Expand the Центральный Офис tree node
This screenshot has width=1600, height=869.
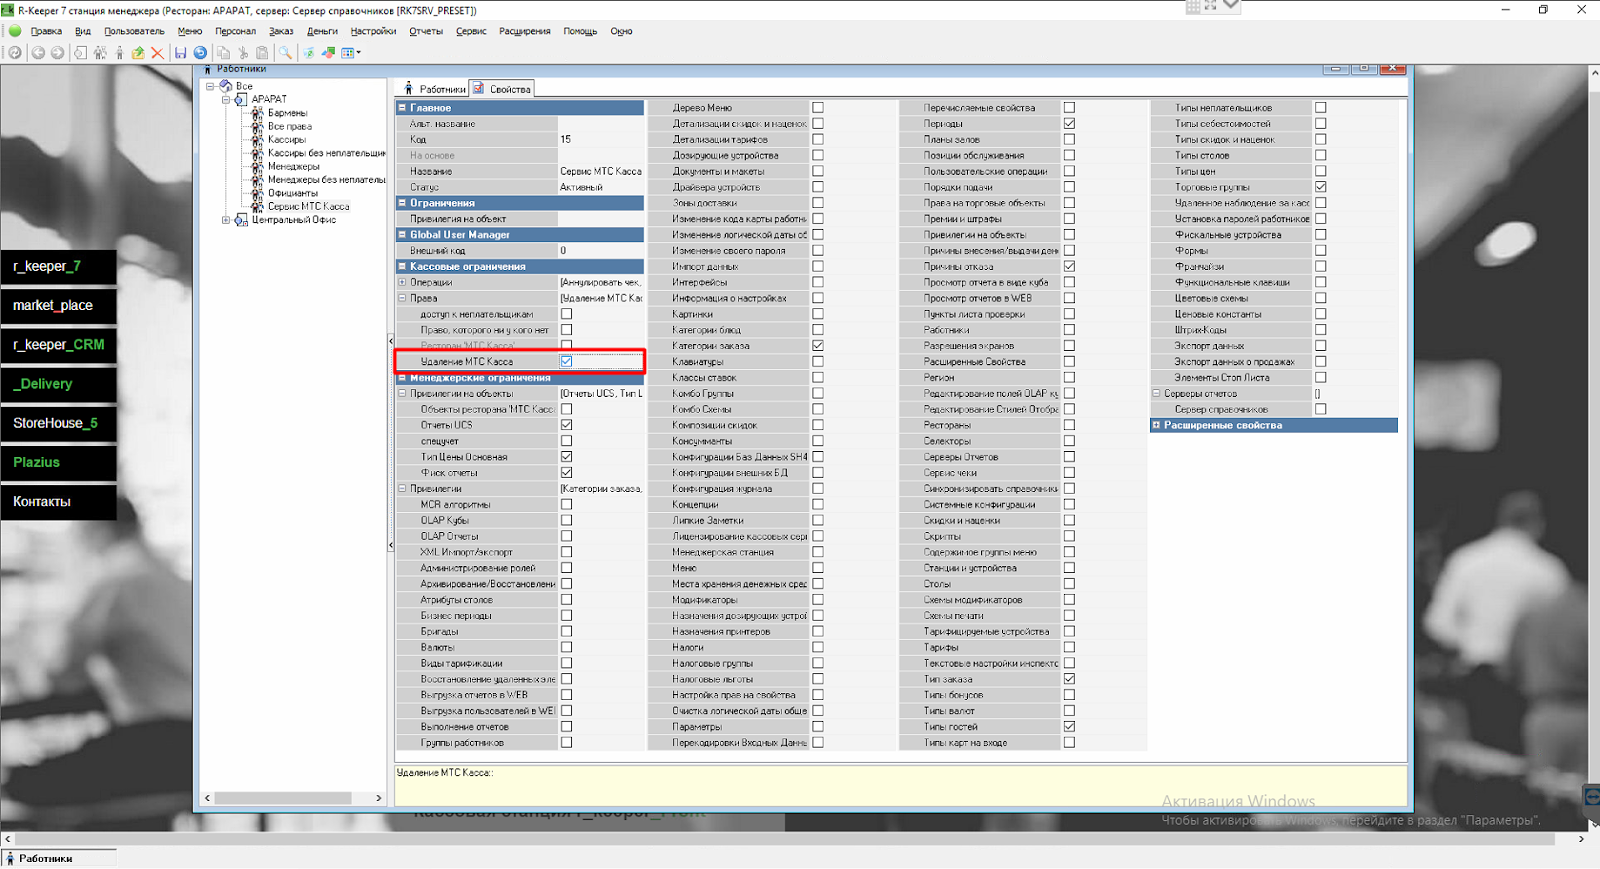[x=226, y=220]
